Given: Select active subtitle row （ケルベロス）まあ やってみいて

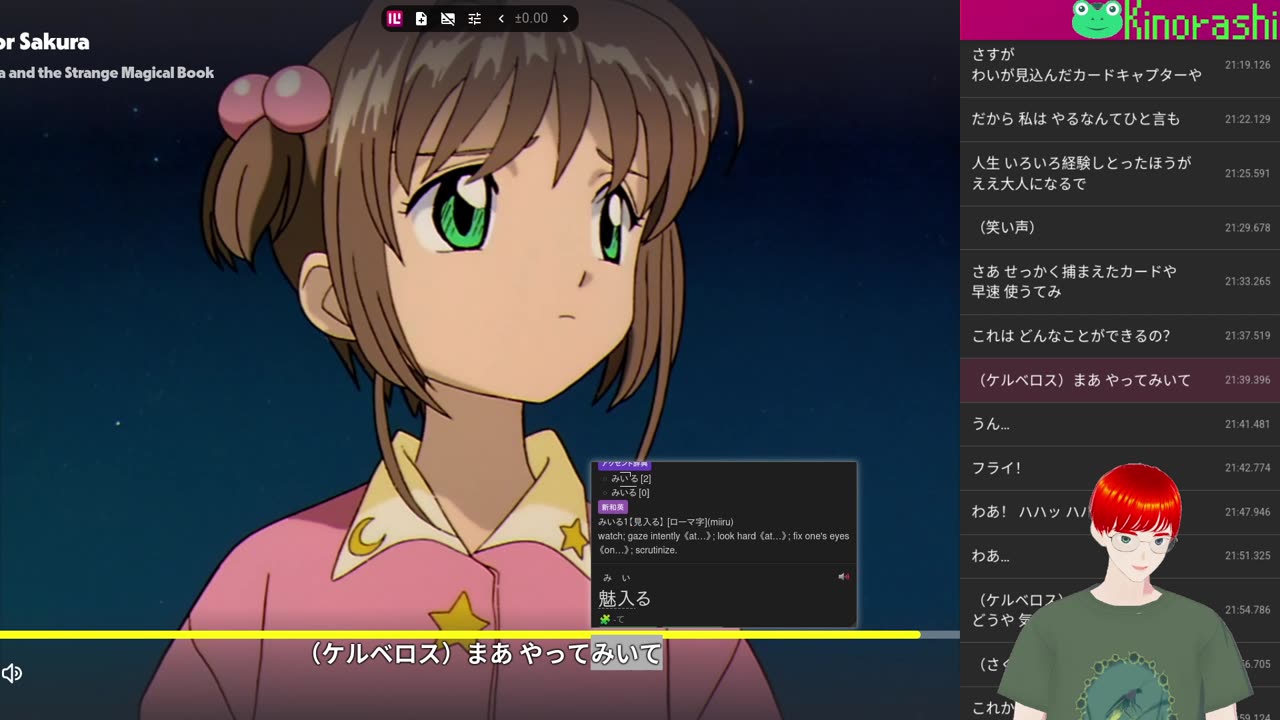Looking at the screenshot, I should click(1120, 380).
